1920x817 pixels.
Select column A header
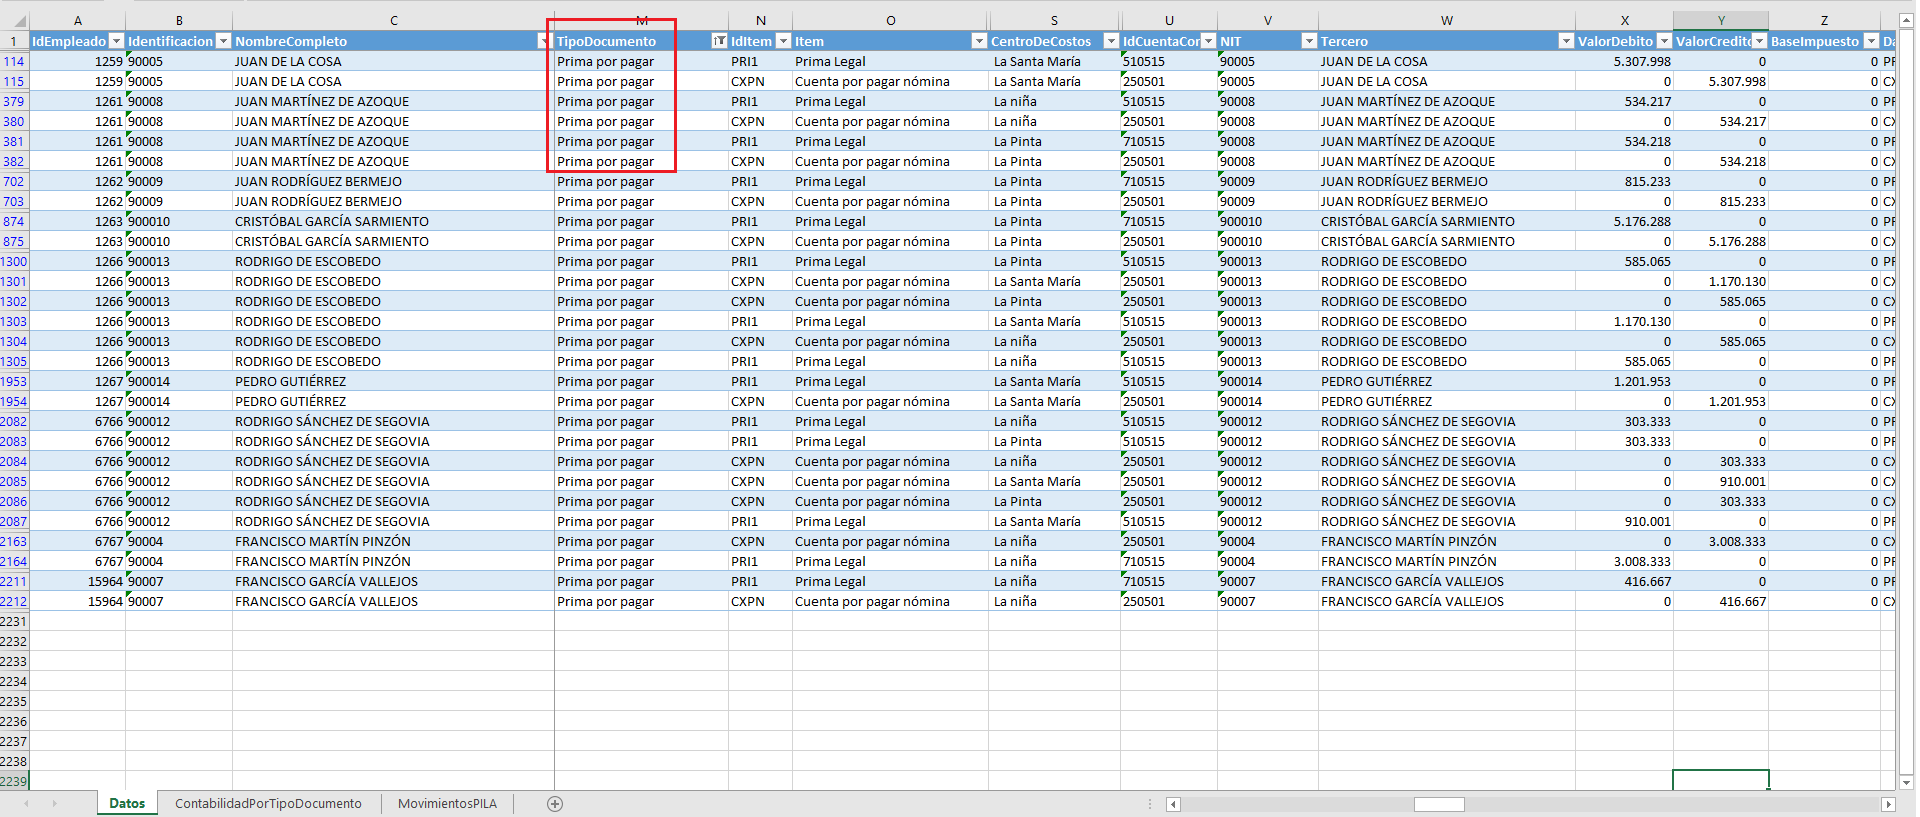(78, 20)
